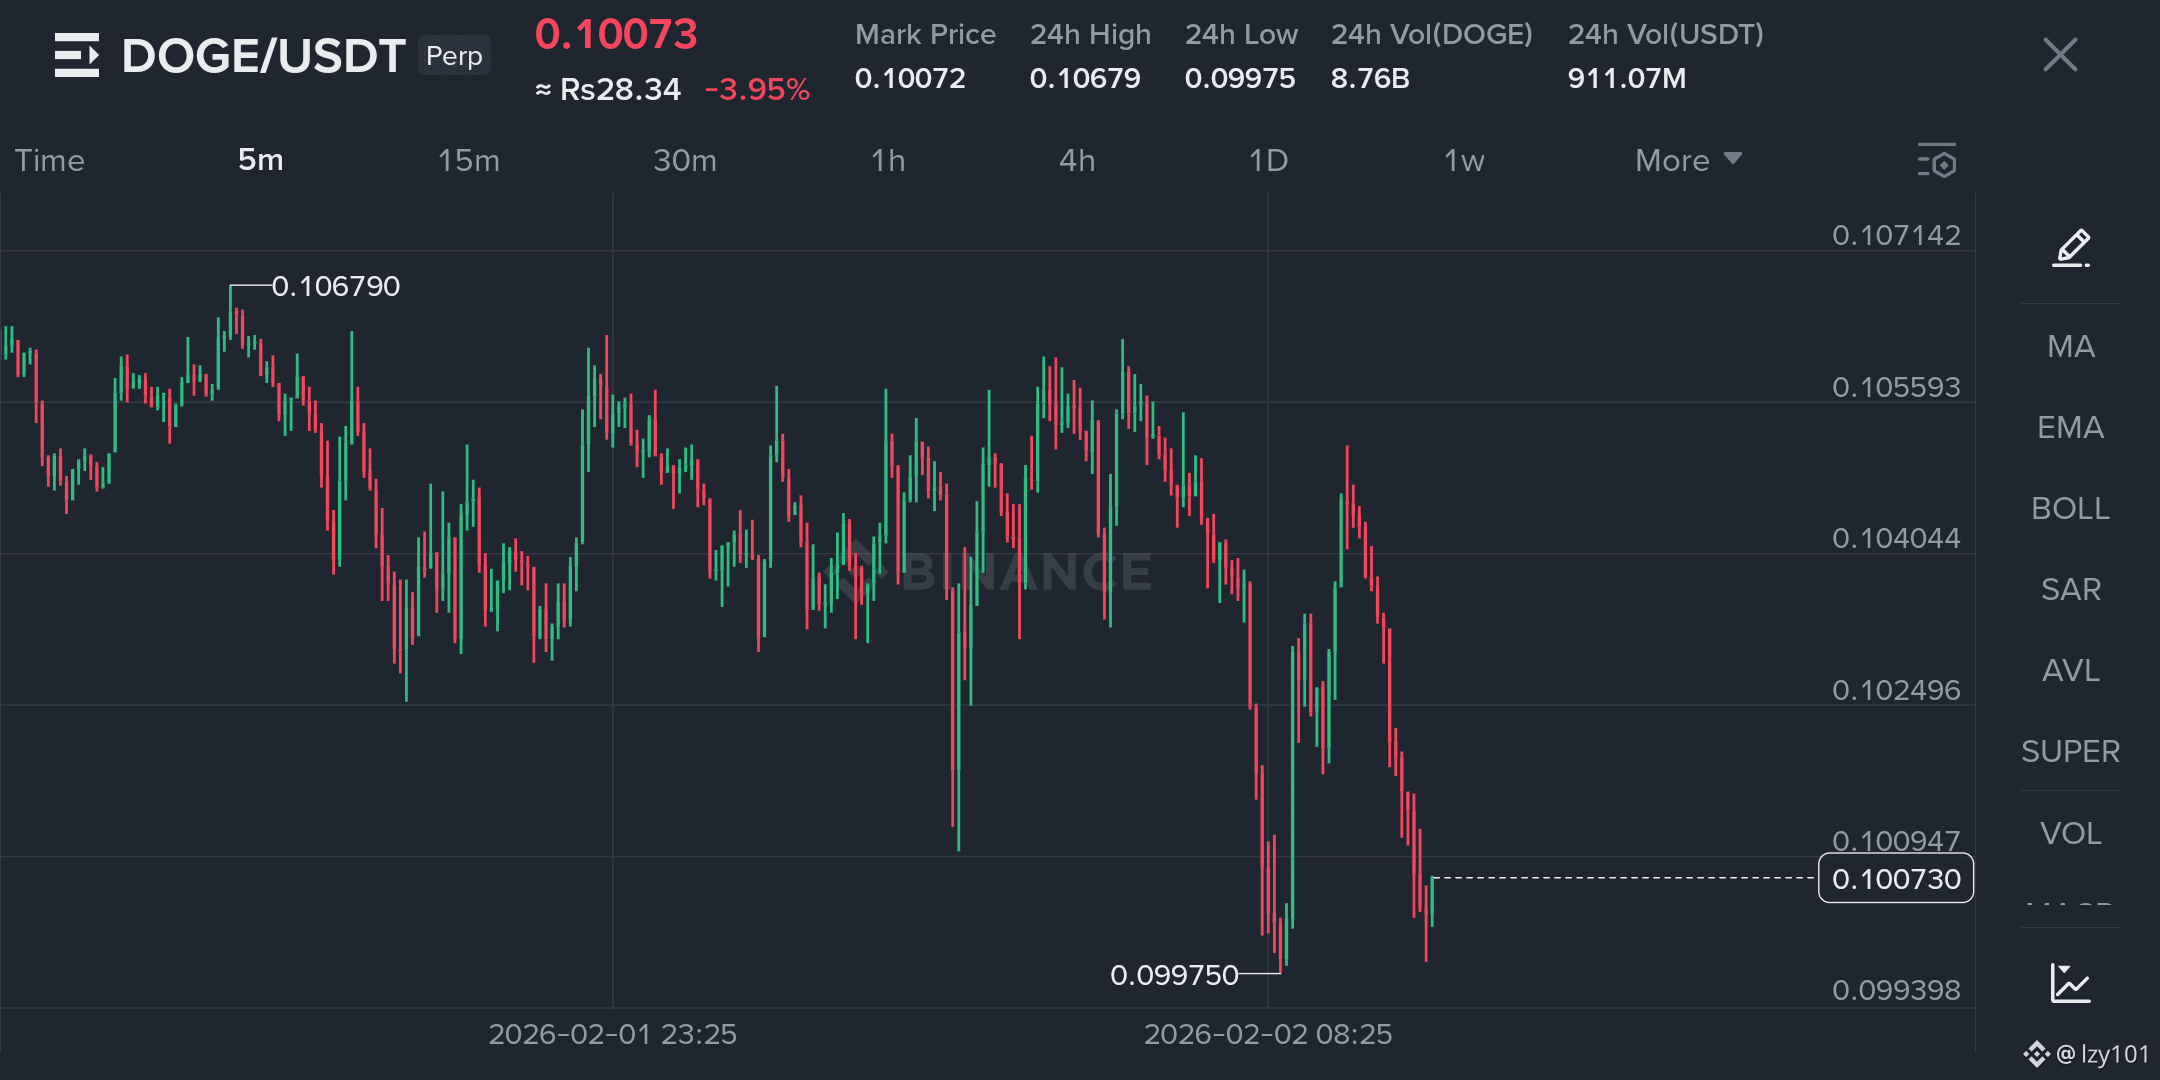
Task: Select the drawing pencil tool
Action: (x=2071, y=248)
